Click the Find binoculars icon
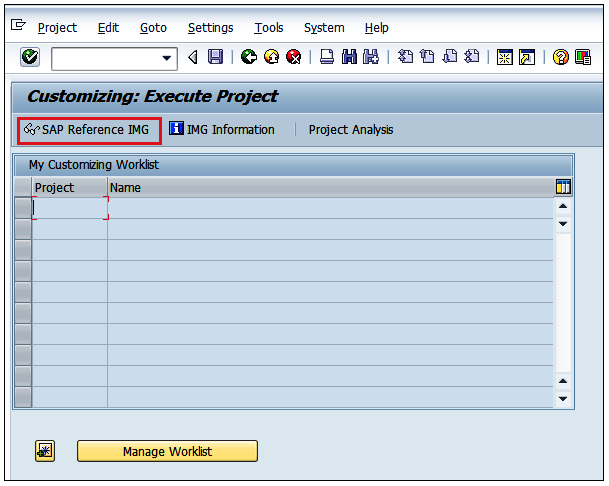The width and height of the screenshot is (609, 486). (x=349, y=58)
